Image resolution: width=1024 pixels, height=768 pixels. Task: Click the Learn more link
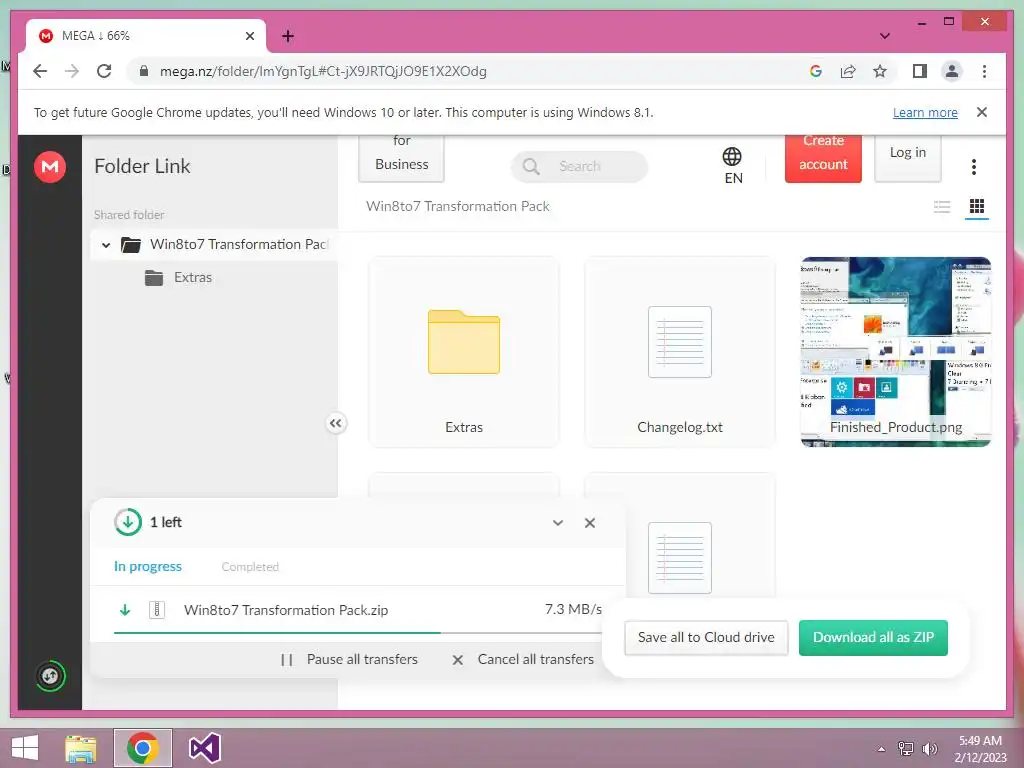point(925,112)
